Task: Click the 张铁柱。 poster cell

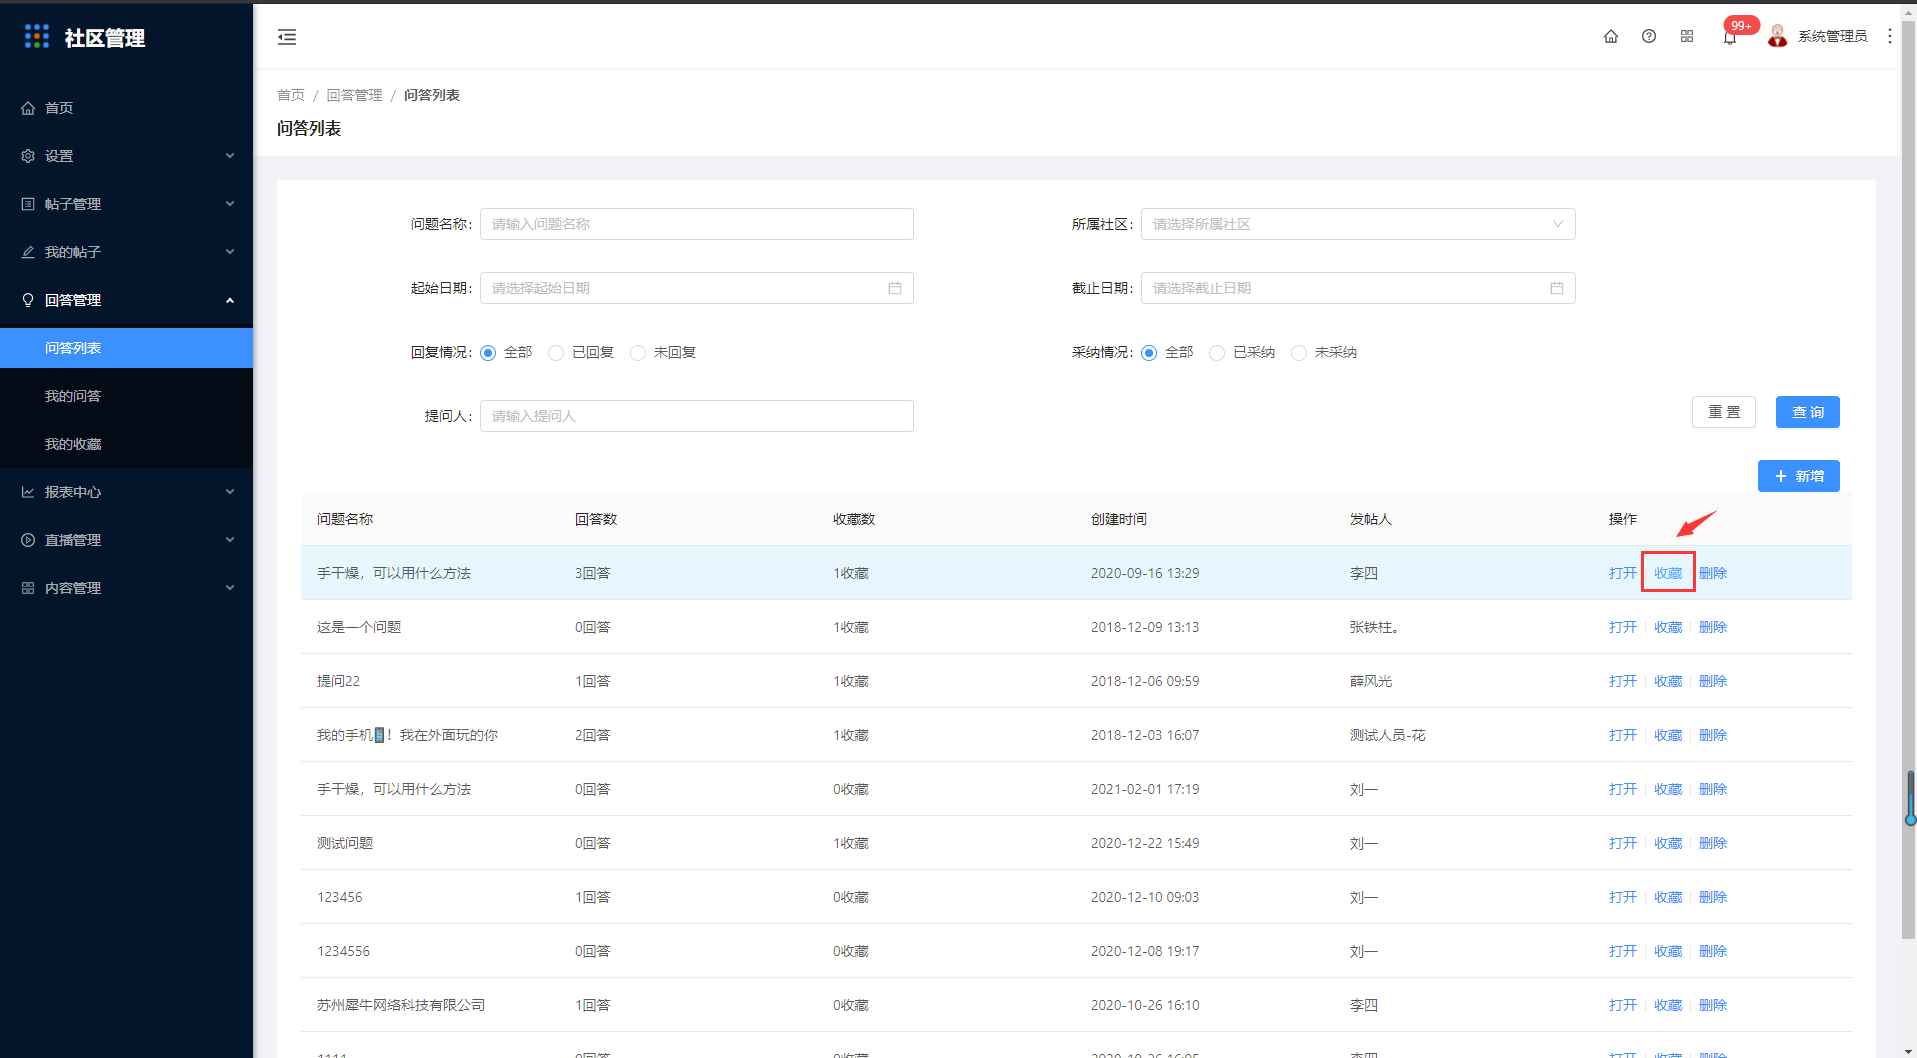Action: point(1375,627)
